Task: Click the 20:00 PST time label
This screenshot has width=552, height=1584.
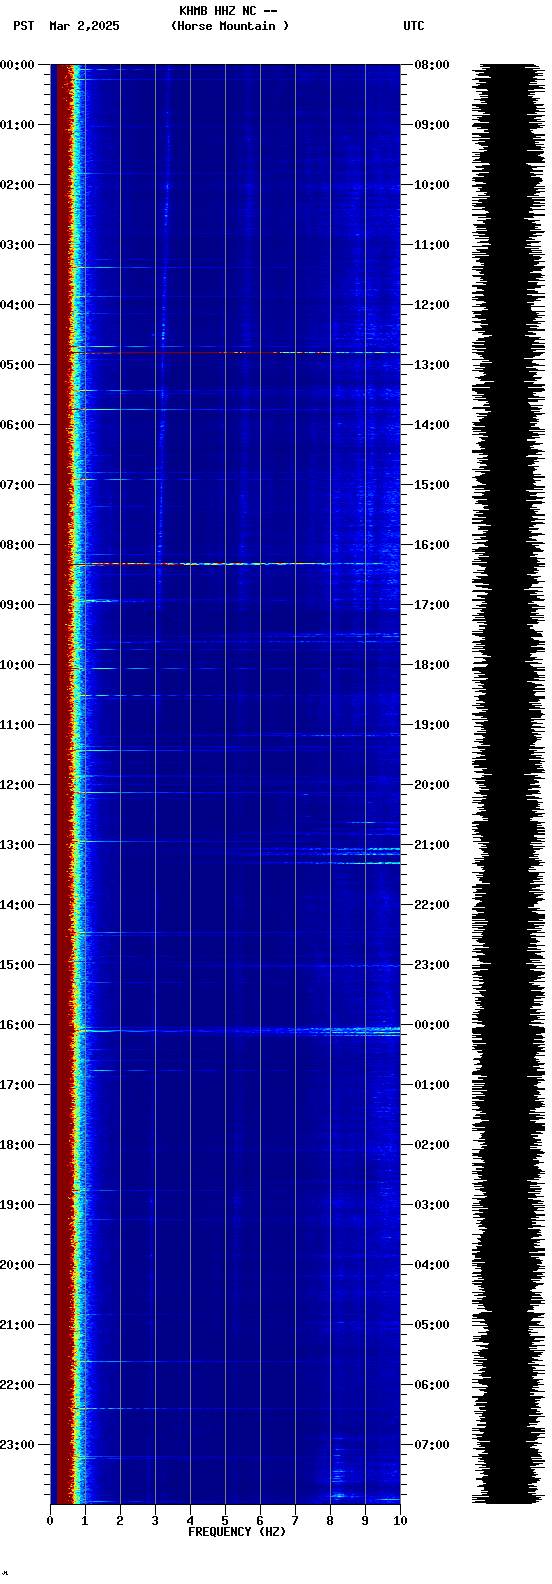Action: 17,1265
